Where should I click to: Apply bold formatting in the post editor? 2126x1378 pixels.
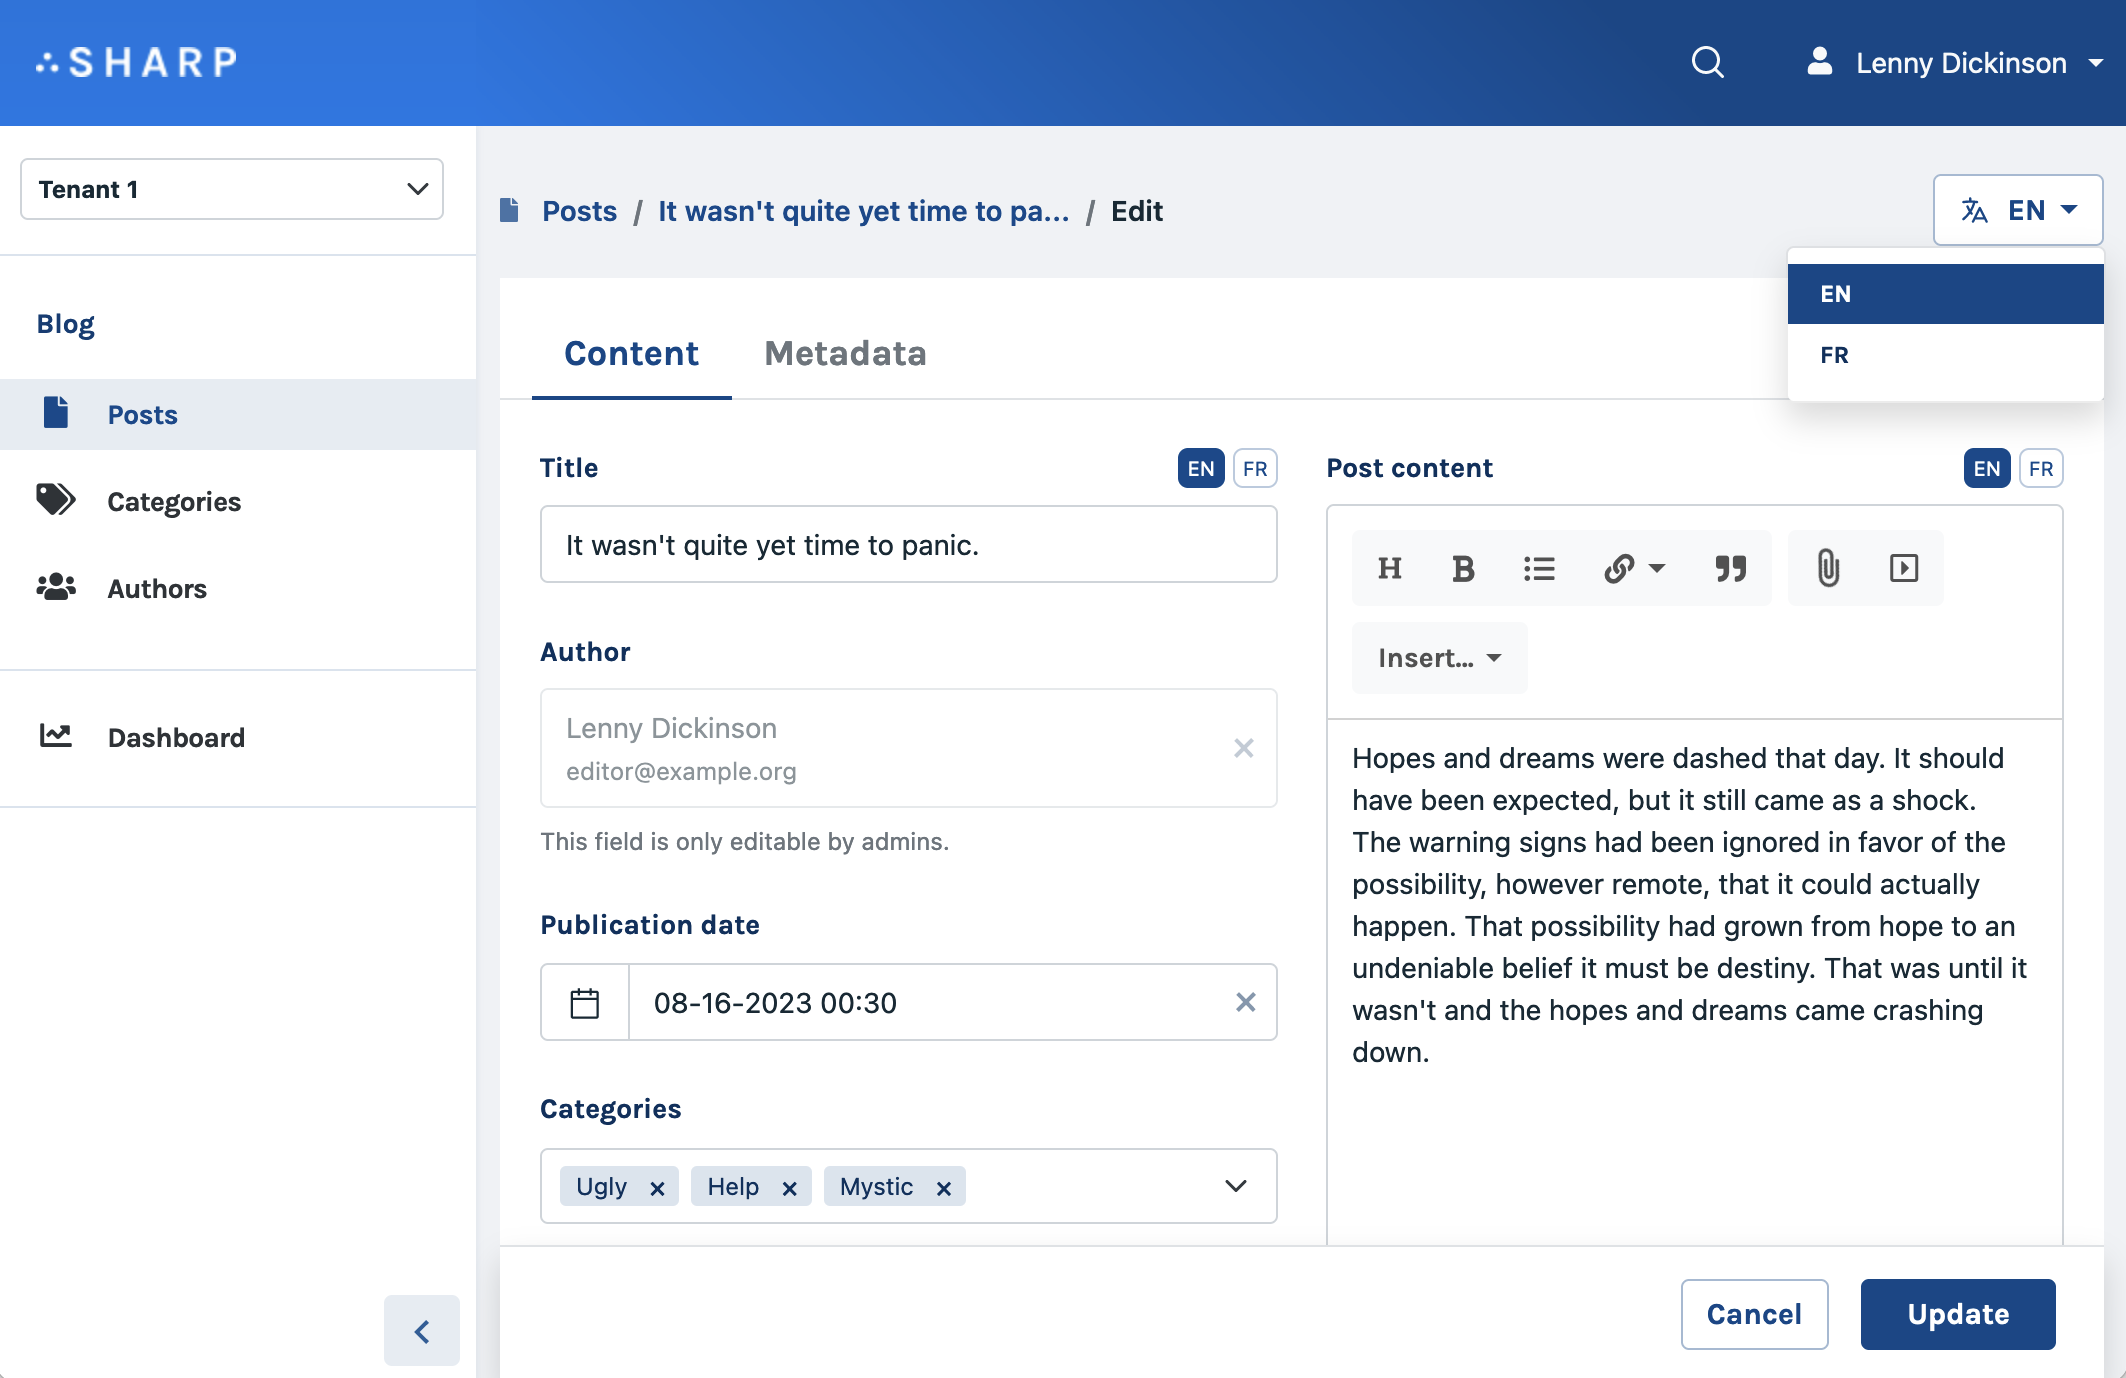pyautogui.click(x=1463, y=568)
